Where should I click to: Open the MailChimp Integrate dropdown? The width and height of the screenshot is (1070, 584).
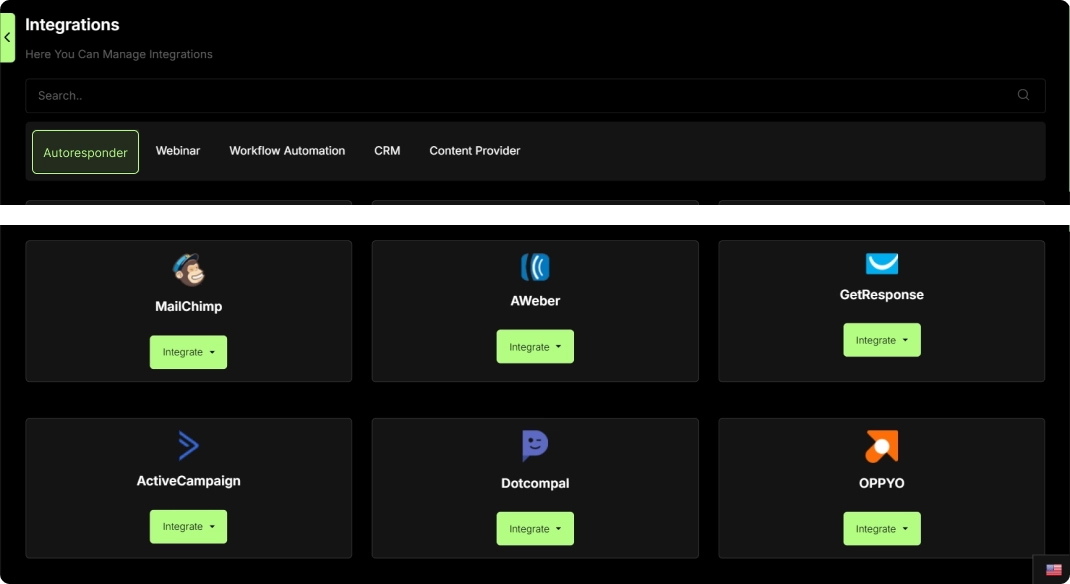[188, 352]
